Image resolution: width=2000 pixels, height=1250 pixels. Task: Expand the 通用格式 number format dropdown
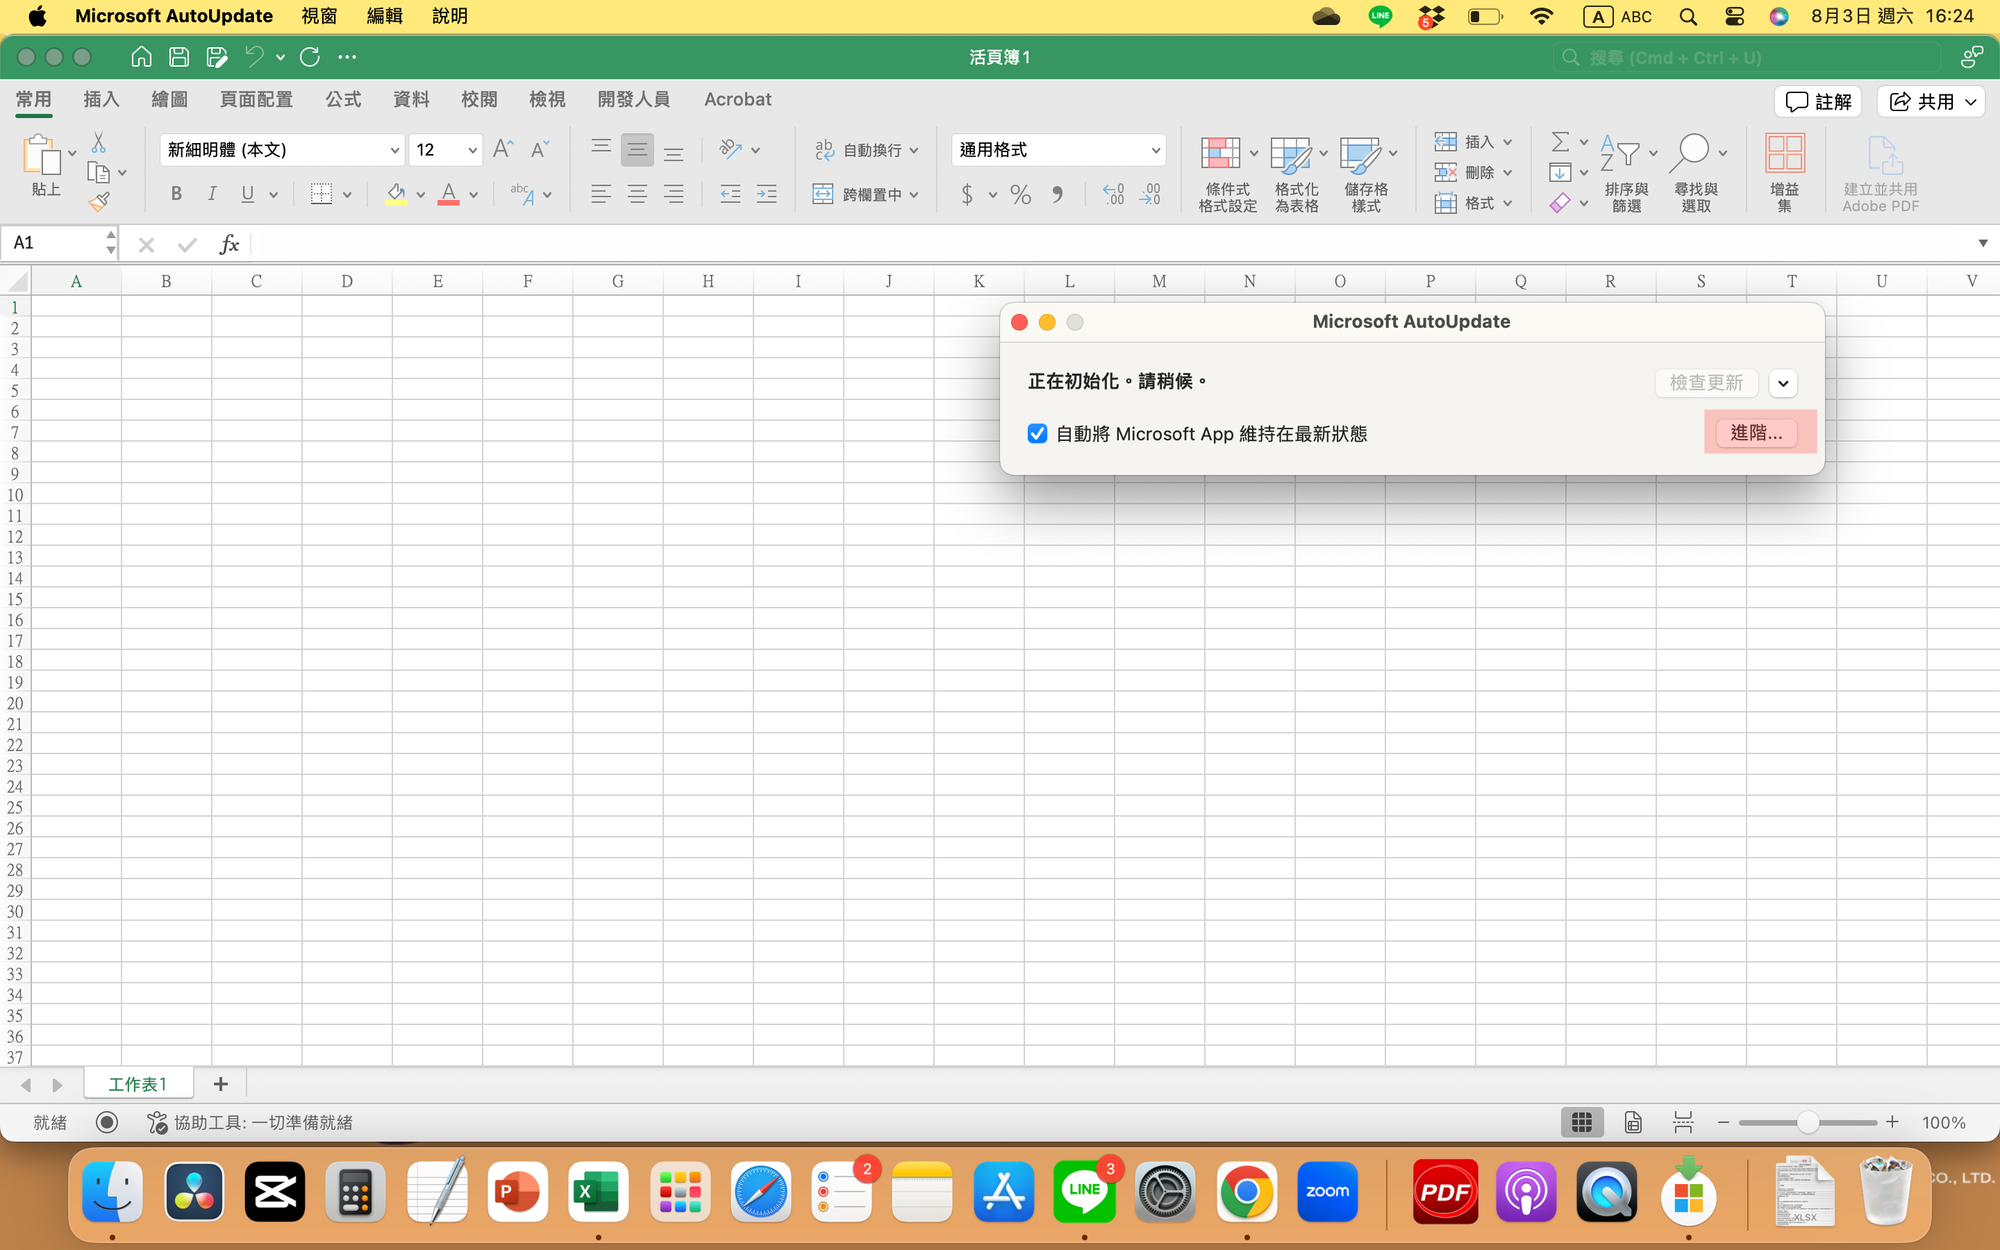pos(1155,150)
